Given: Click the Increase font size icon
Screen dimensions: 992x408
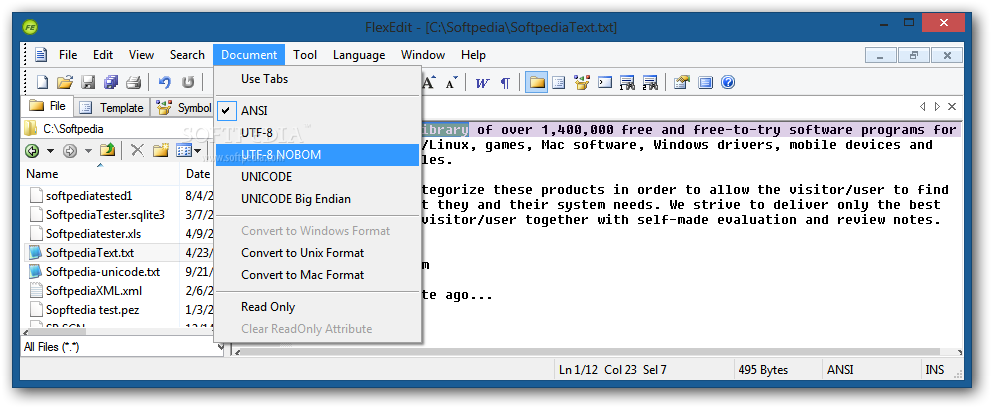Looking at the screenshot, I should click(429, 82).
